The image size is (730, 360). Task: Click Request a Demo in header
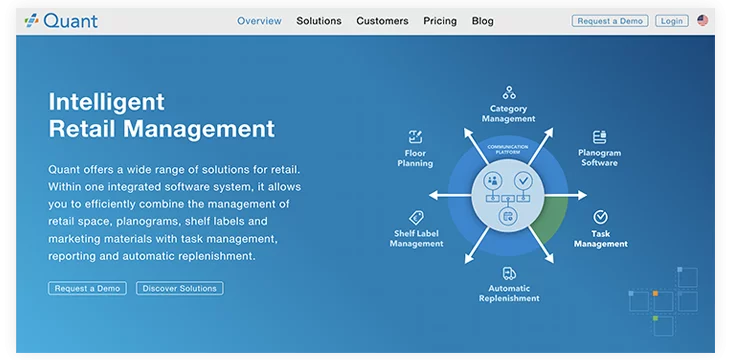(610, 21)
